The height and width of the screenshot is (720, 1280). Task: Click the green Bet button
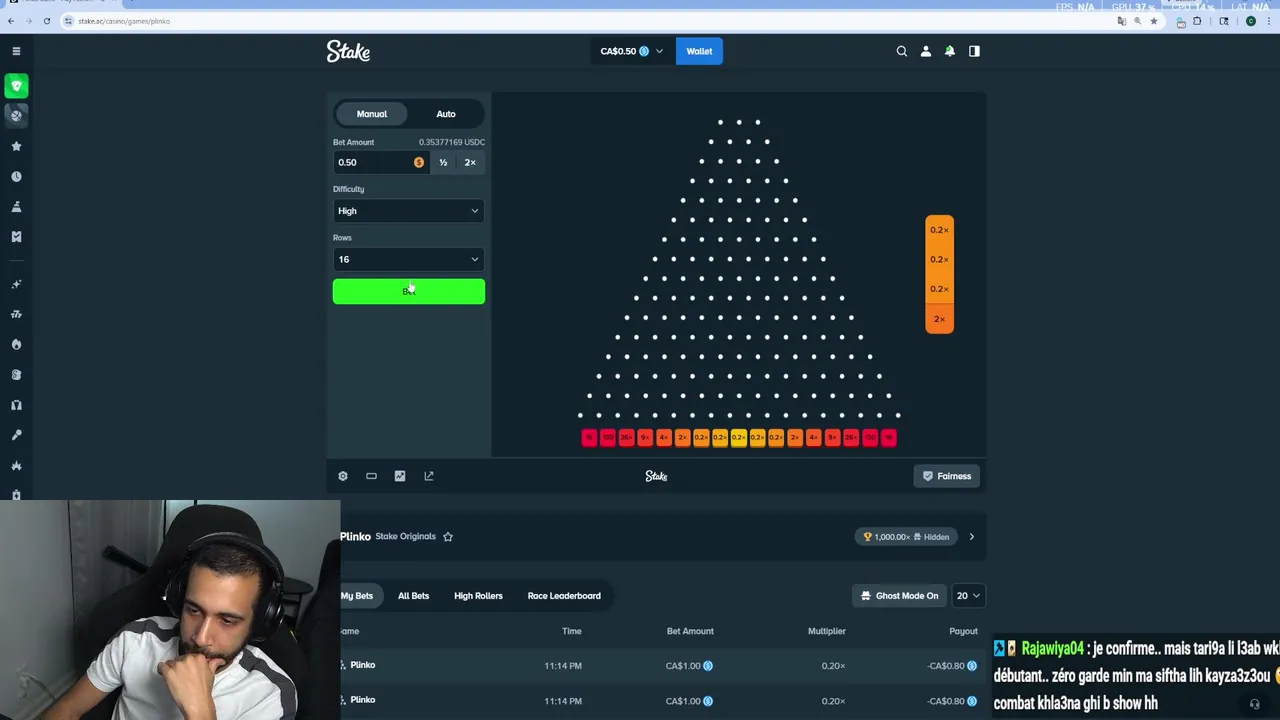tap(409, 291)
